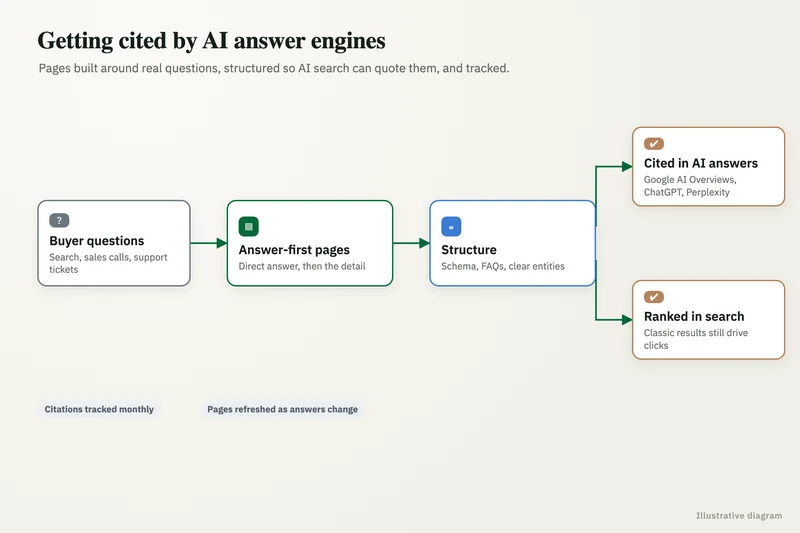
Task: Select the 'Cited in AI answers' heading
Action: click(x=701, y=163)
